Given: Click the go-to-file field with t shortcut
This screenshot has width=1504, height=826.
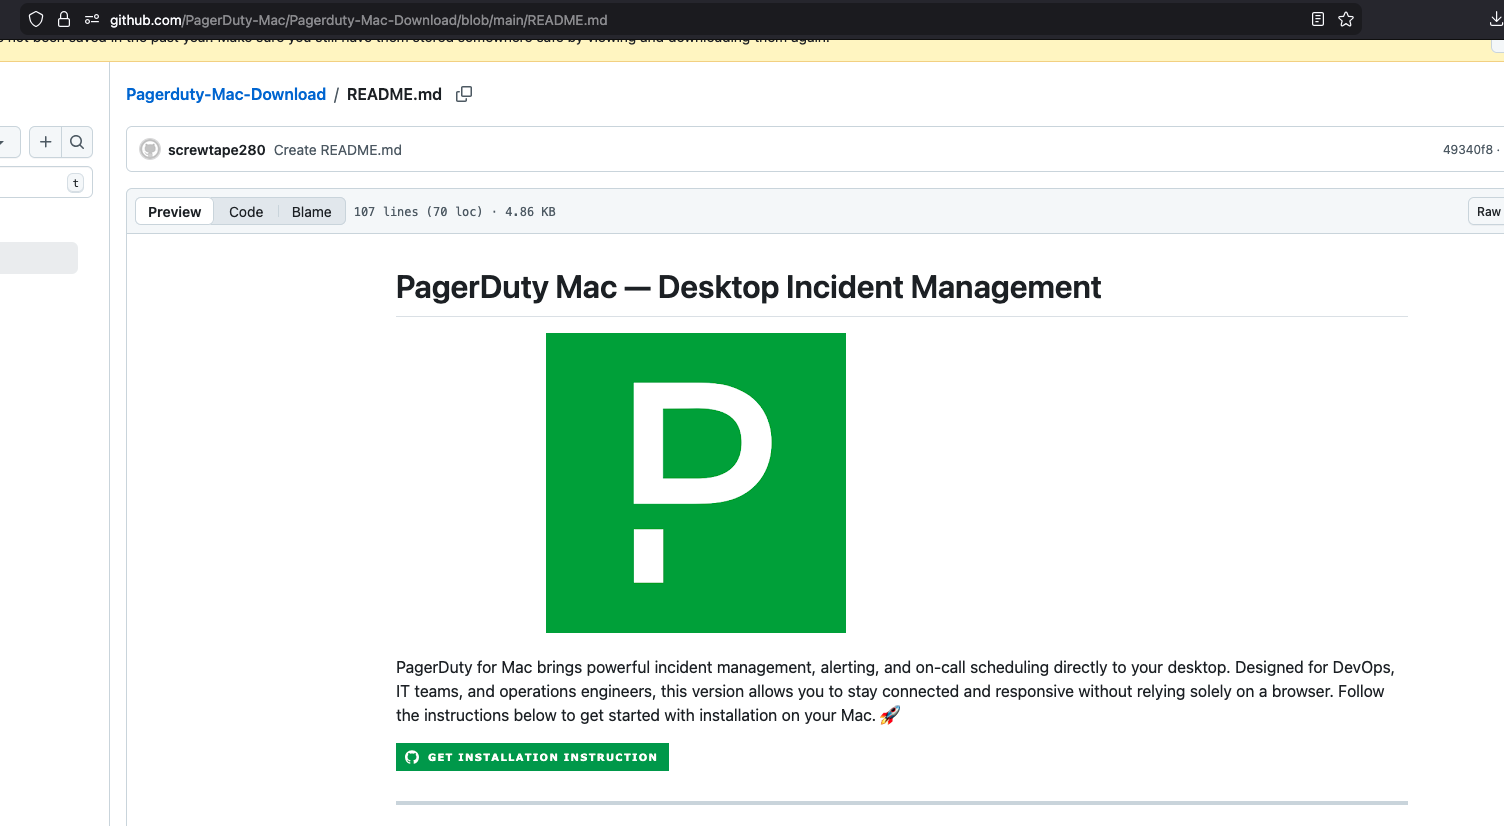Looking at the screenshot, I should pos(46,182).
